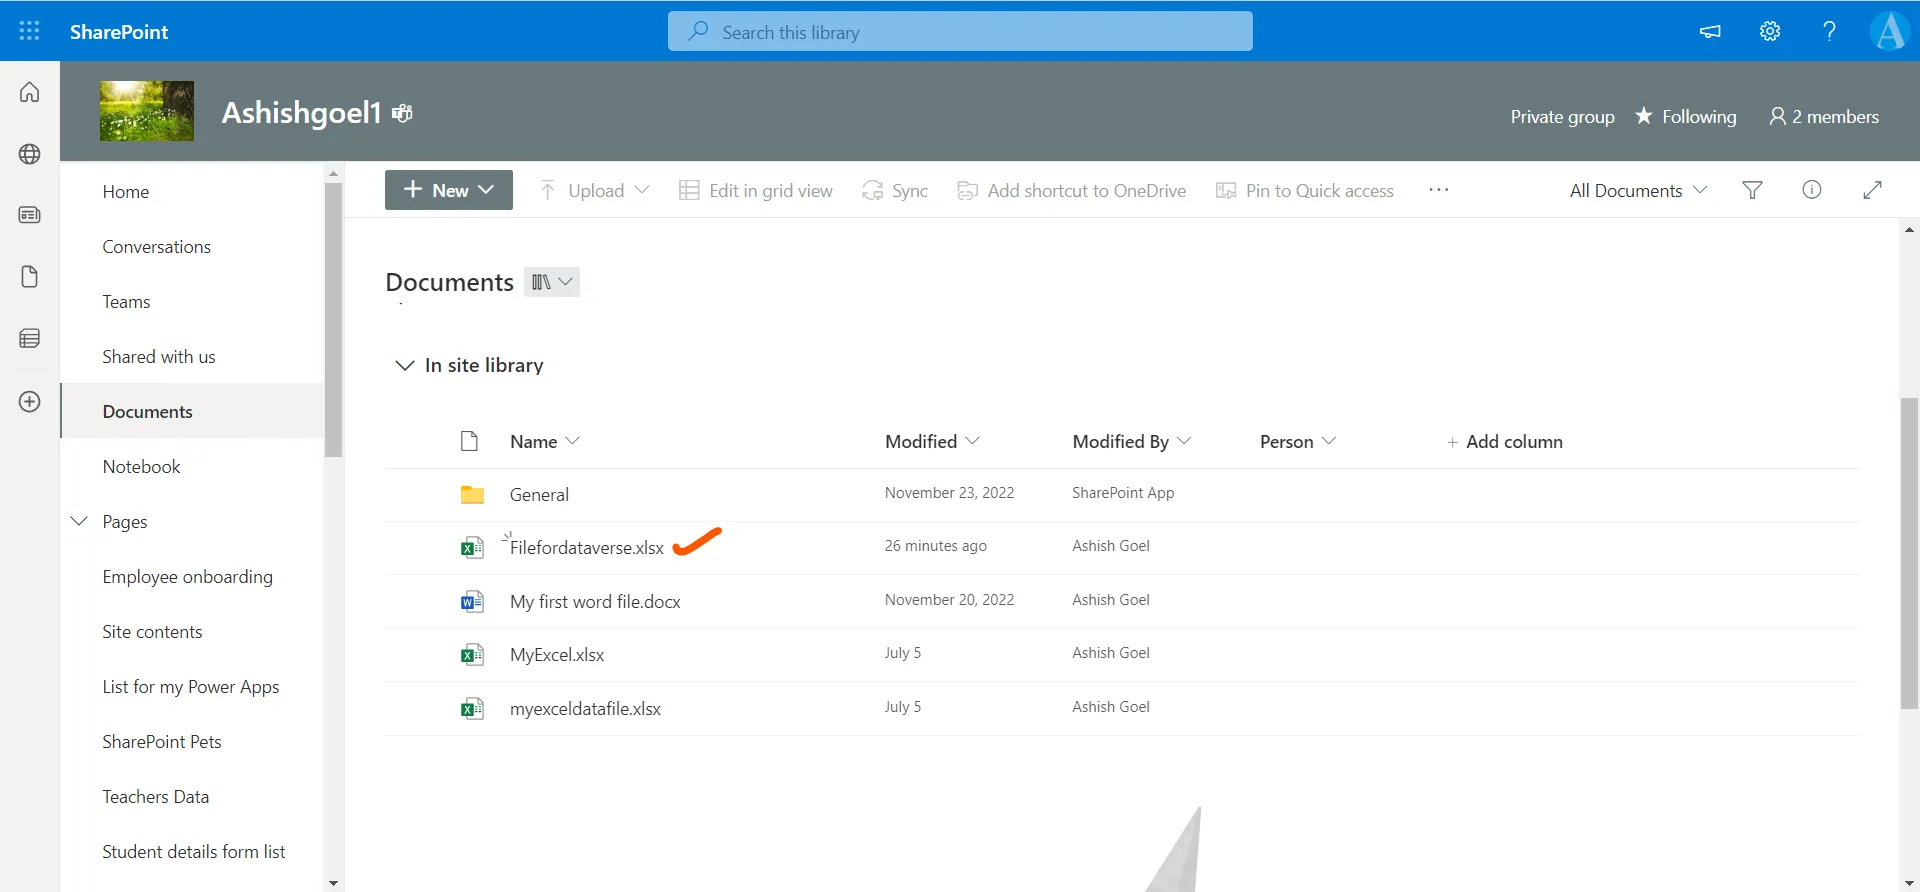
Task: Open the Modified column dropdown
Action: [932, 441]
